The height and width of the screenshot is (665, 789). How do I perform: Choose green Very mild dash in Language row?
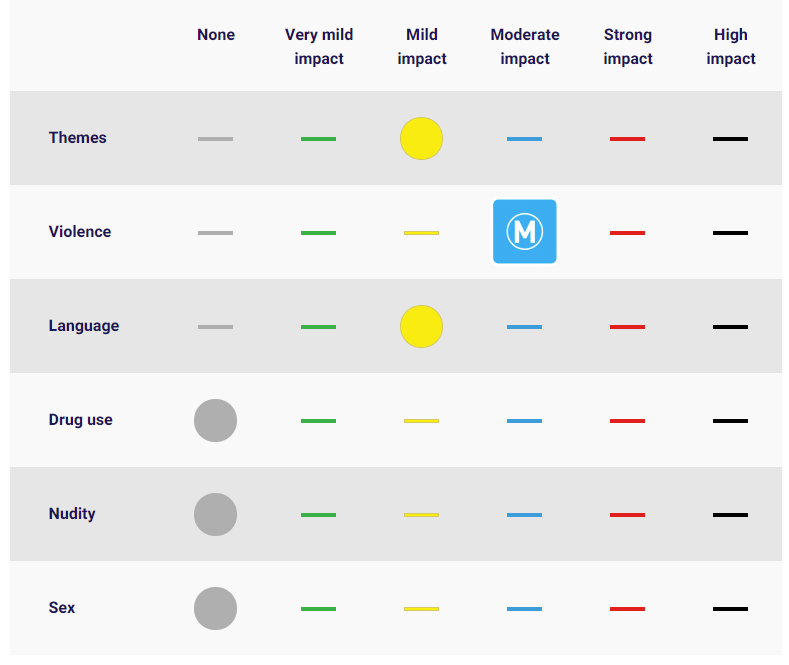(318, 327)
